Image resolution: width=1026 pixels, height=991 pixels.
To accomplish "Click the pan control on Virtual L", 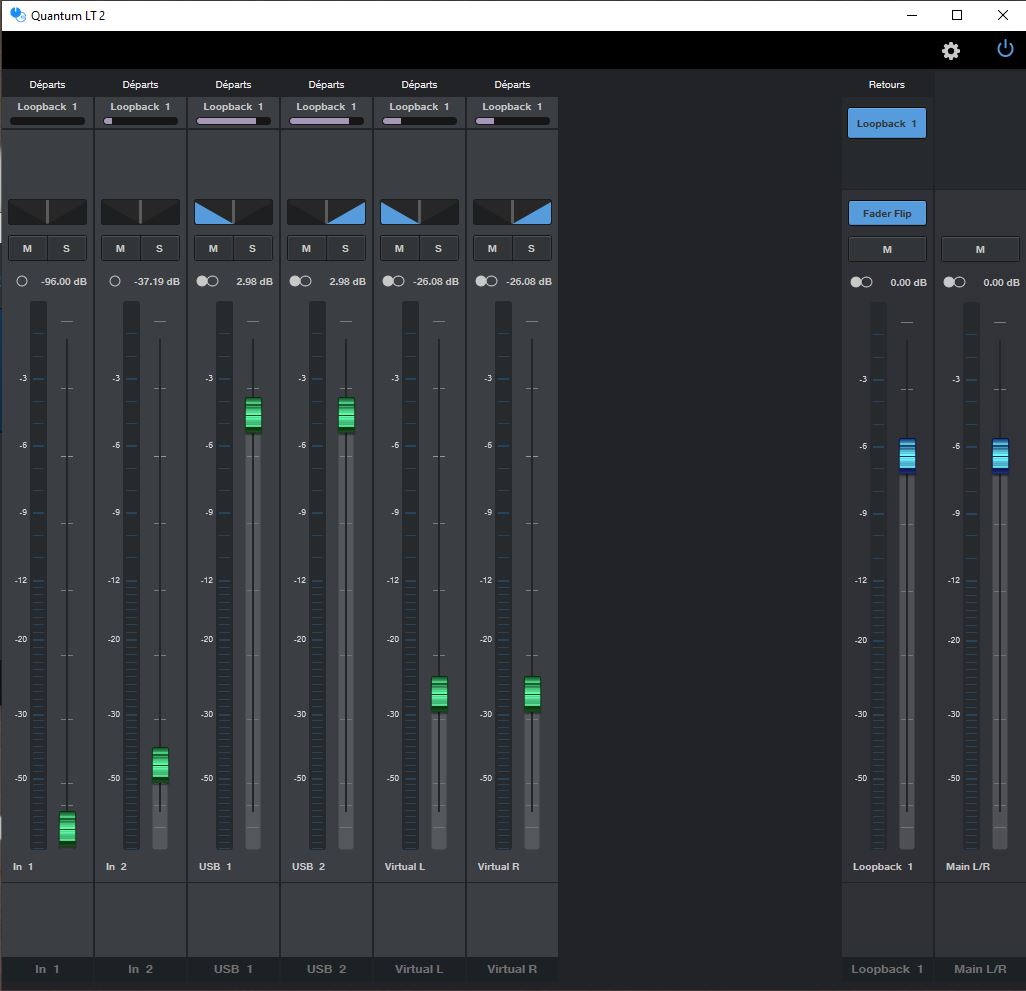I will click(419, 211).
